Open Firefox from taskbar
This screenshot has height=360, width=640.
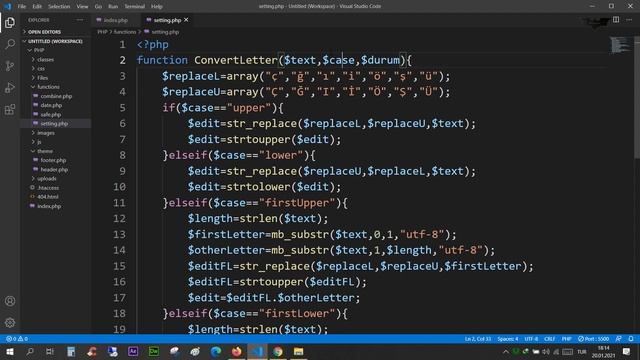click(236, 351)
